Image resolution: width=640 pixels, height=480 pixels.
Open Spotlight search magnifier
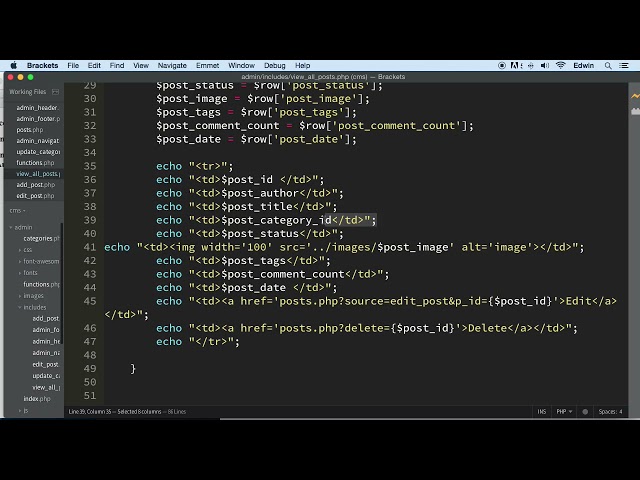coord(608,65)
